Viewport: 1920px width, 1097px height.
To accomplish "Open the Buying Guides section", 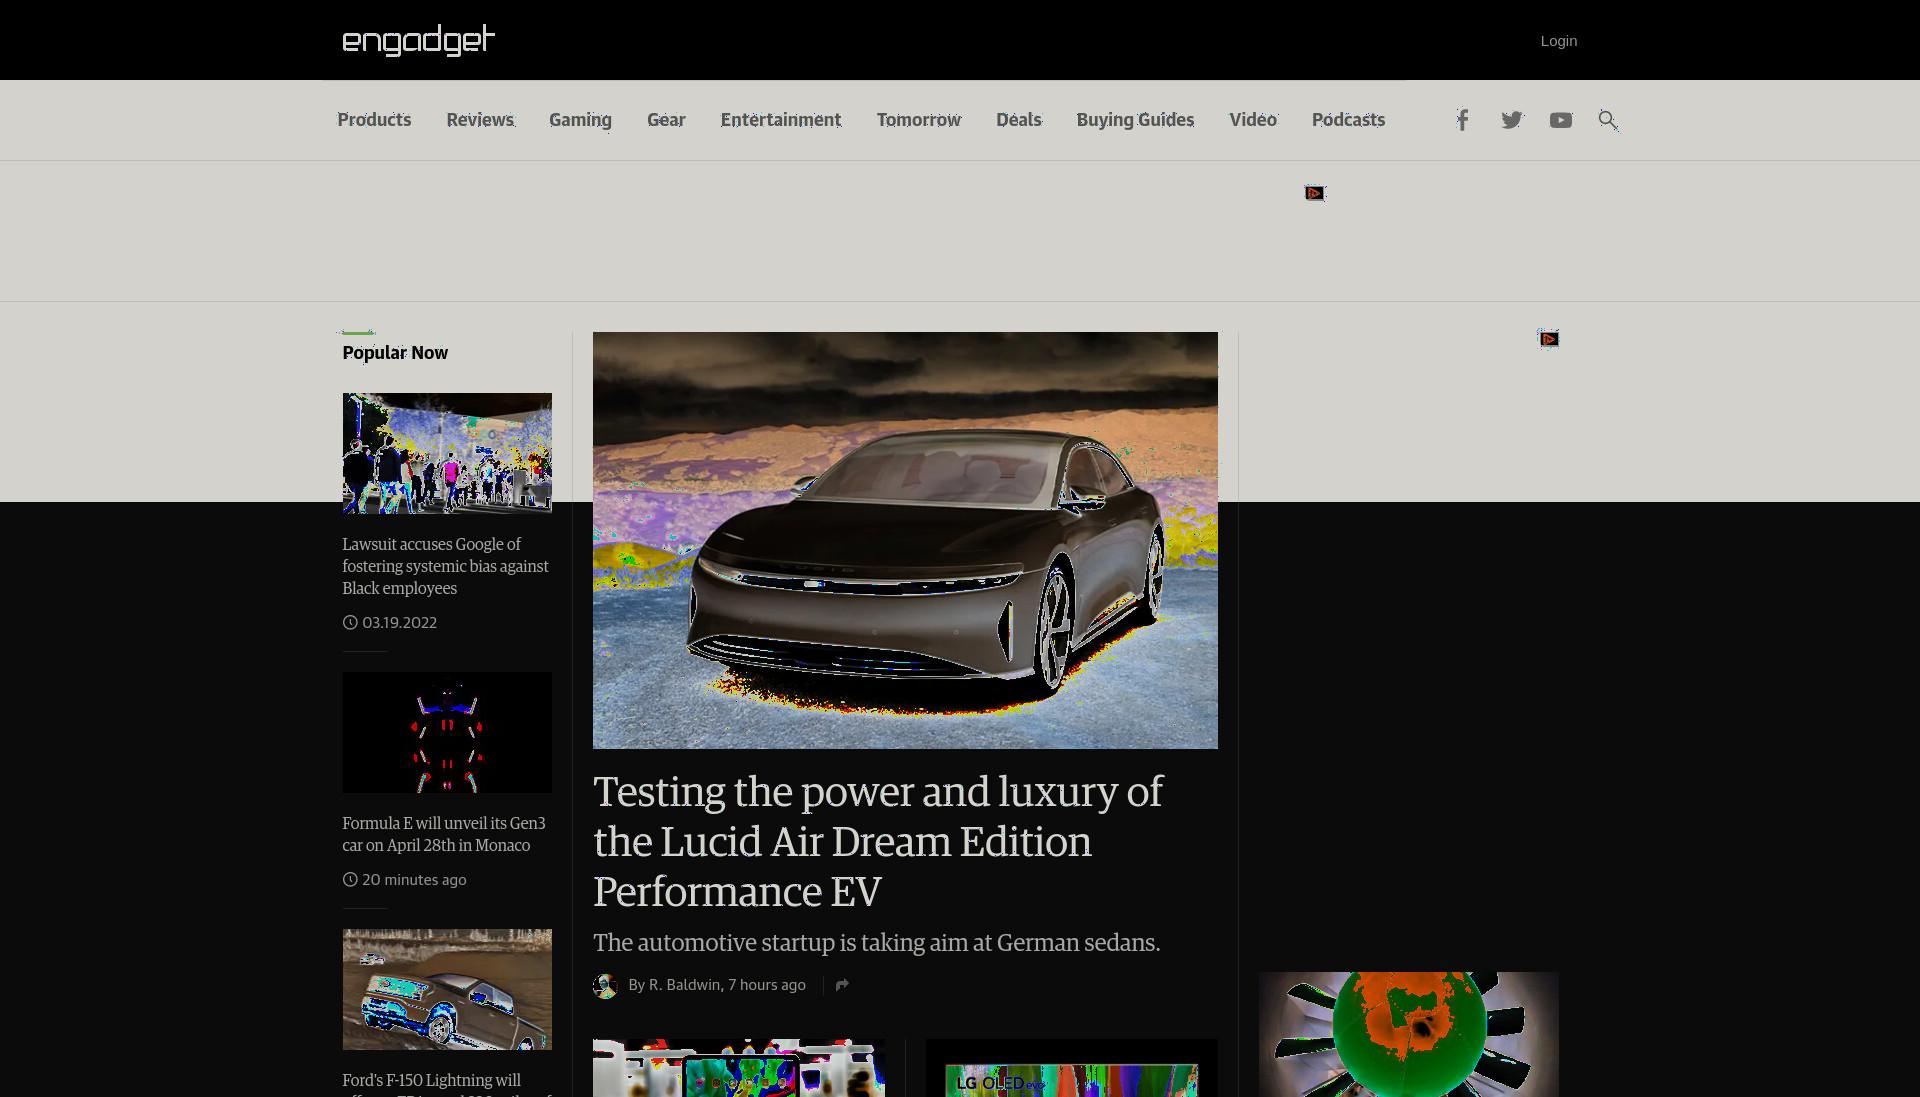I will coord(1135,120).
